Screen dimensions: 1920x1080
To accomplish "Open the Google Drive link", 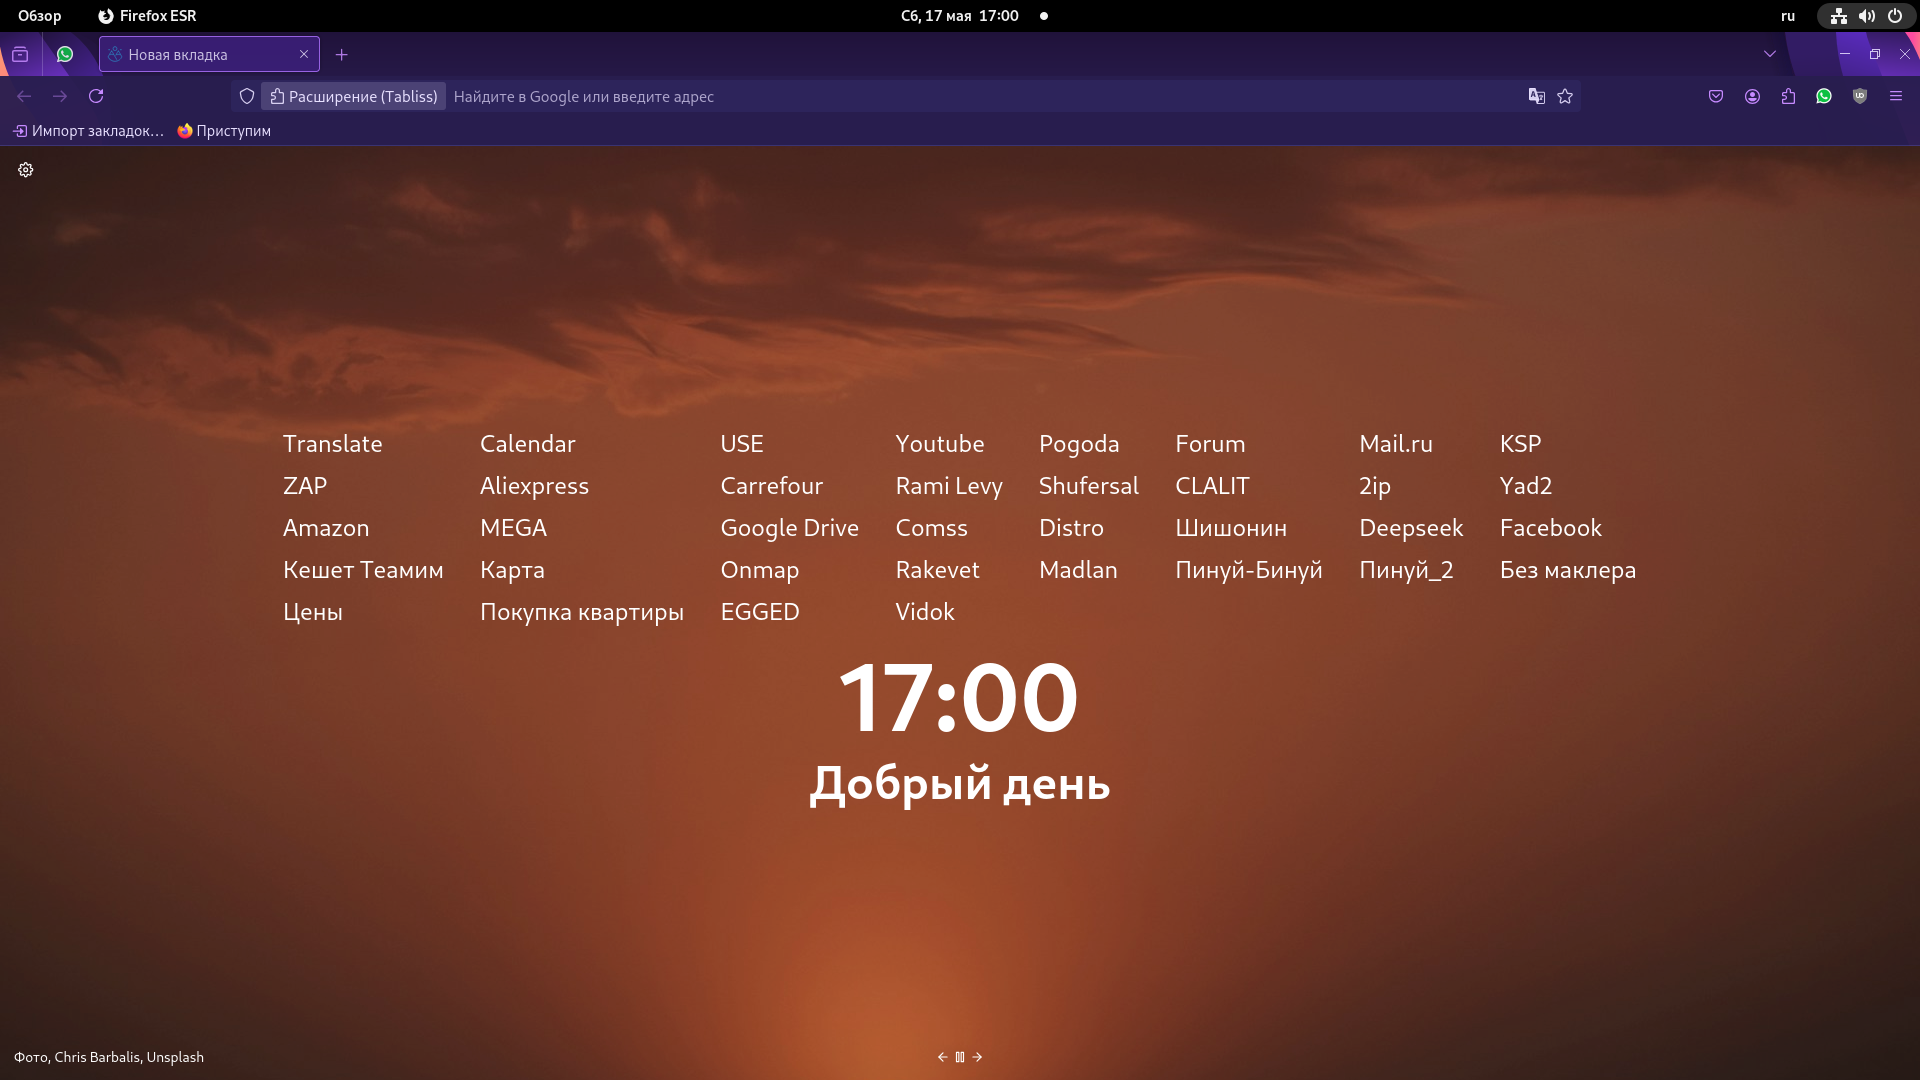I will tap(790, 528).
